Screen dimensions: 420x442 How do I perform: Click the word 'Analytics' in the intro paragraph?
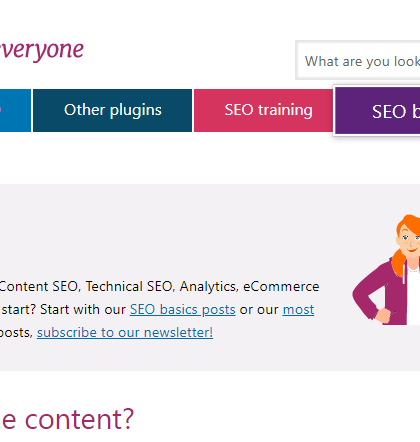(209, 287)
